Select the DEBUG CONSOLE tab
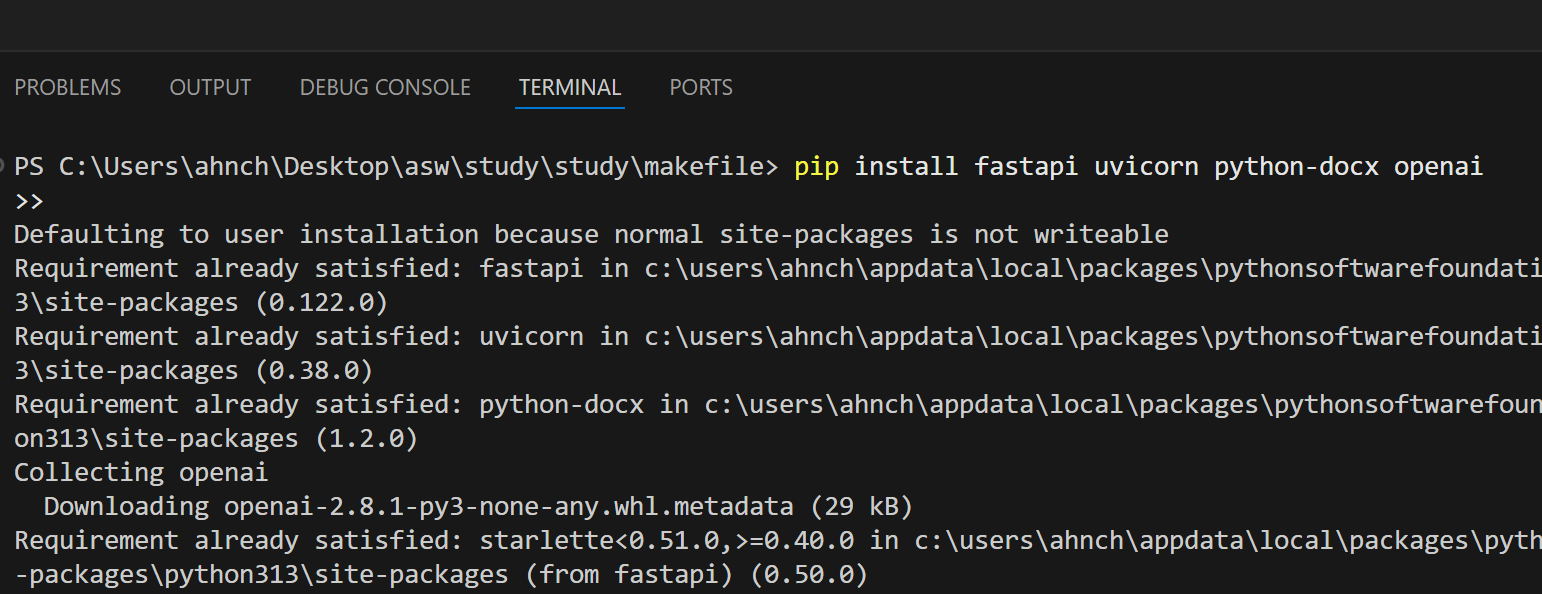 point(385,88)
